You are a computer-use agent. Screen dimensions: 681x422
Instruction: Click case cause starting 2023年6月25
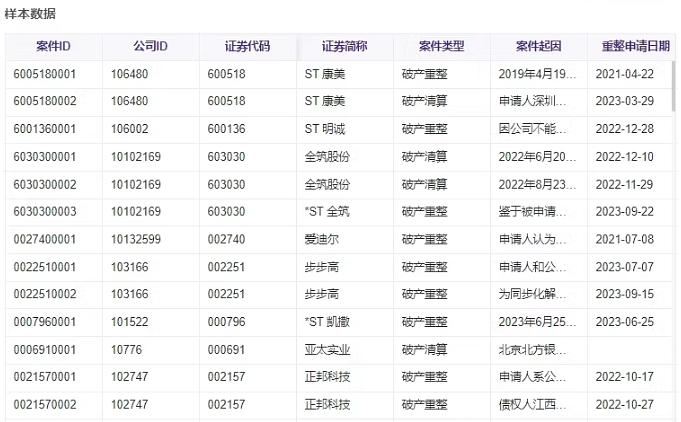point(537,322)
